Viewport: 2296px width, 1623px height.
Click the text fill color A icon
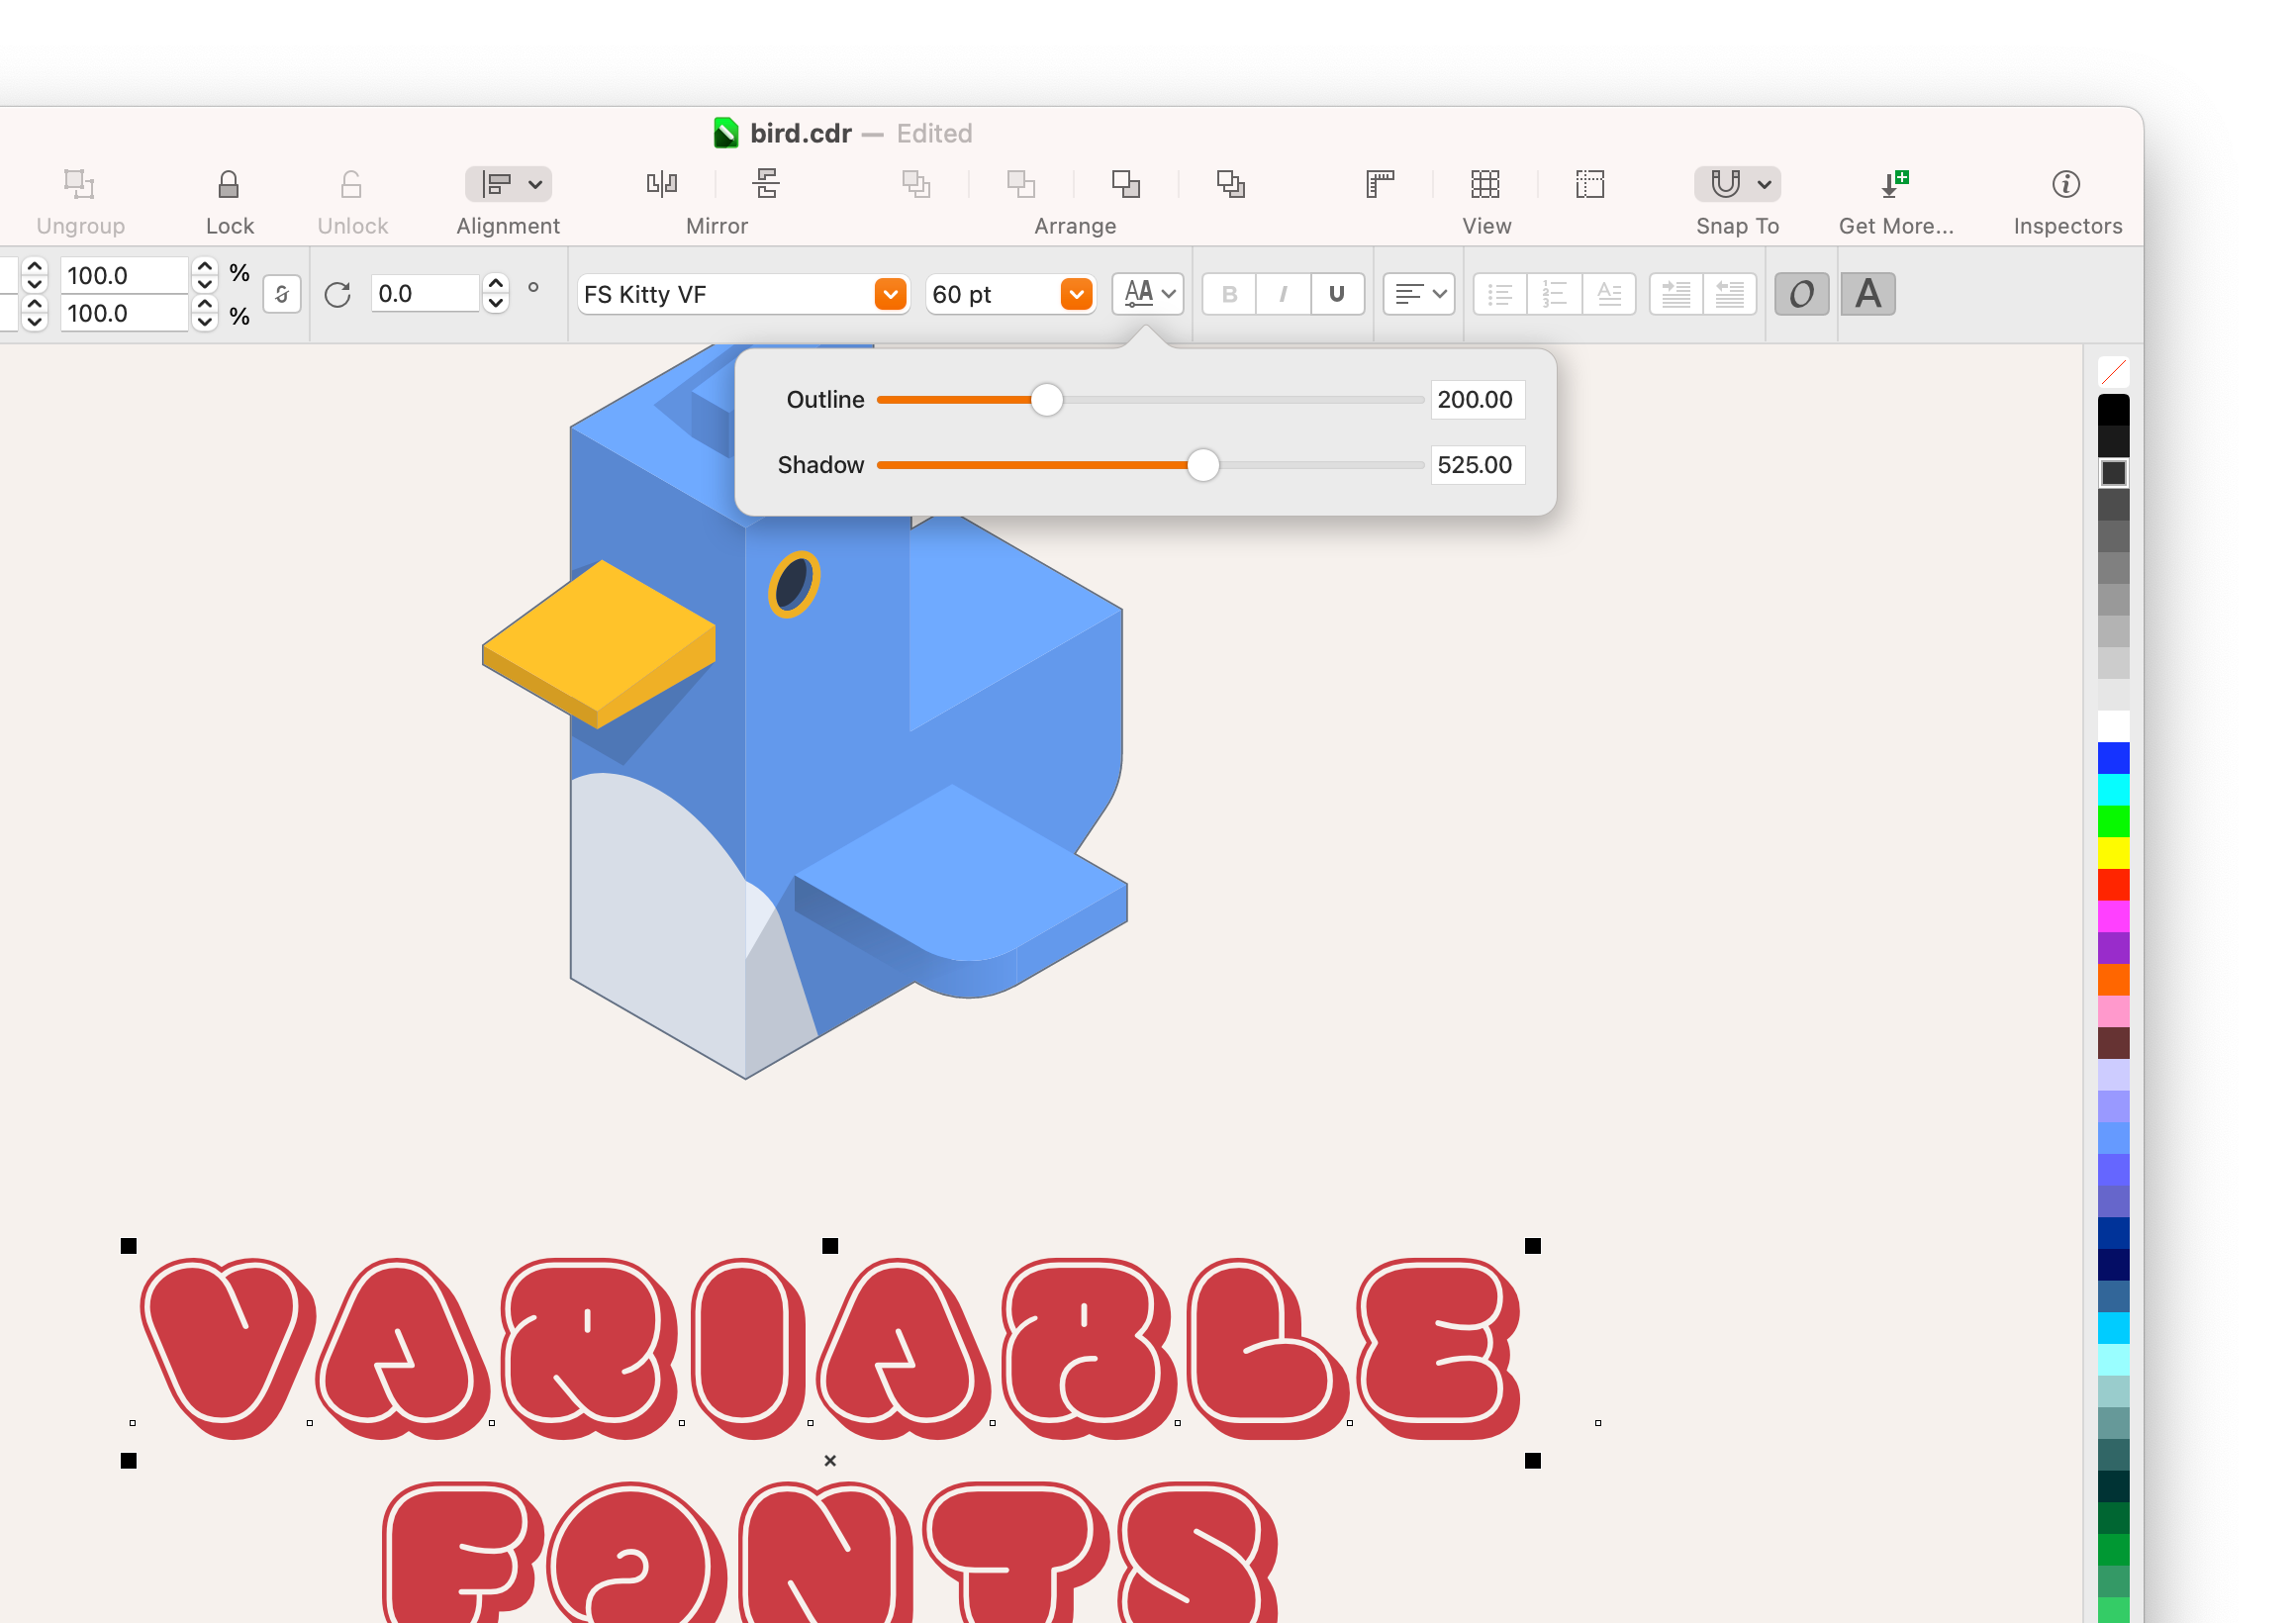coord(1868,293)
